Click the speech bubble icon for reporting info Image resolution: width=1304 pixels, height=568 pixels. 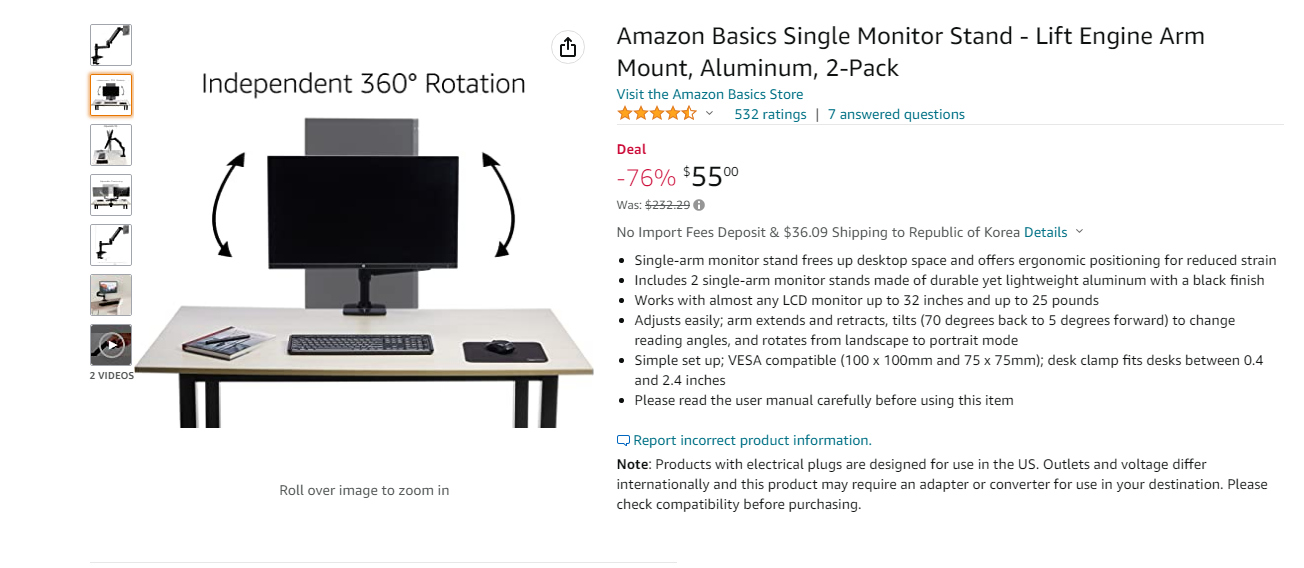[624, 440]
